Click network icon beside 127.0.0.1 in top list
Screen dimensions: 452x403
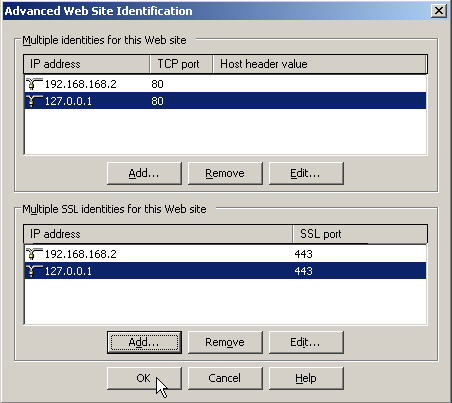[x=34, y=101]
